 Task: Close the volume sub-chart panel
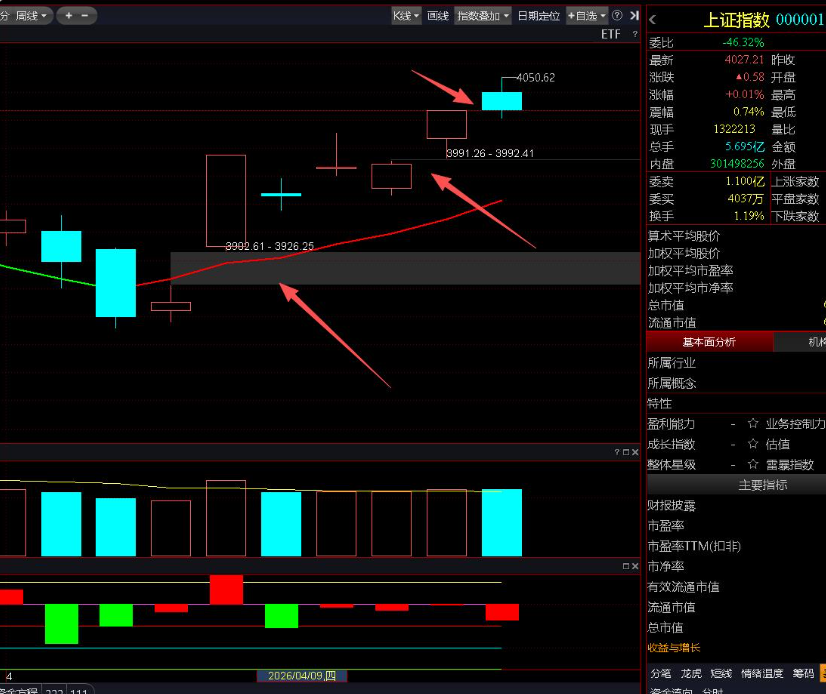634,453
